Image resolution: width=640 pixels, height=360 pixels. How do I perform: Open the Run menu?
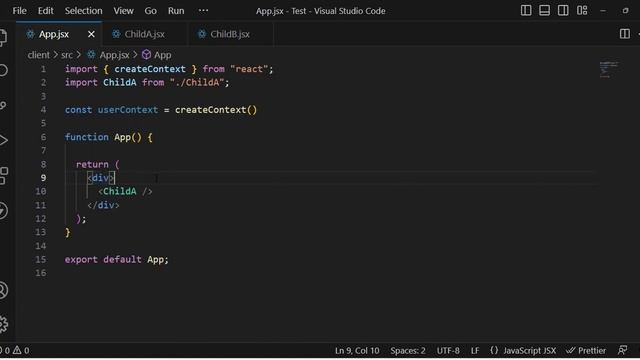(x=176, y=11)
